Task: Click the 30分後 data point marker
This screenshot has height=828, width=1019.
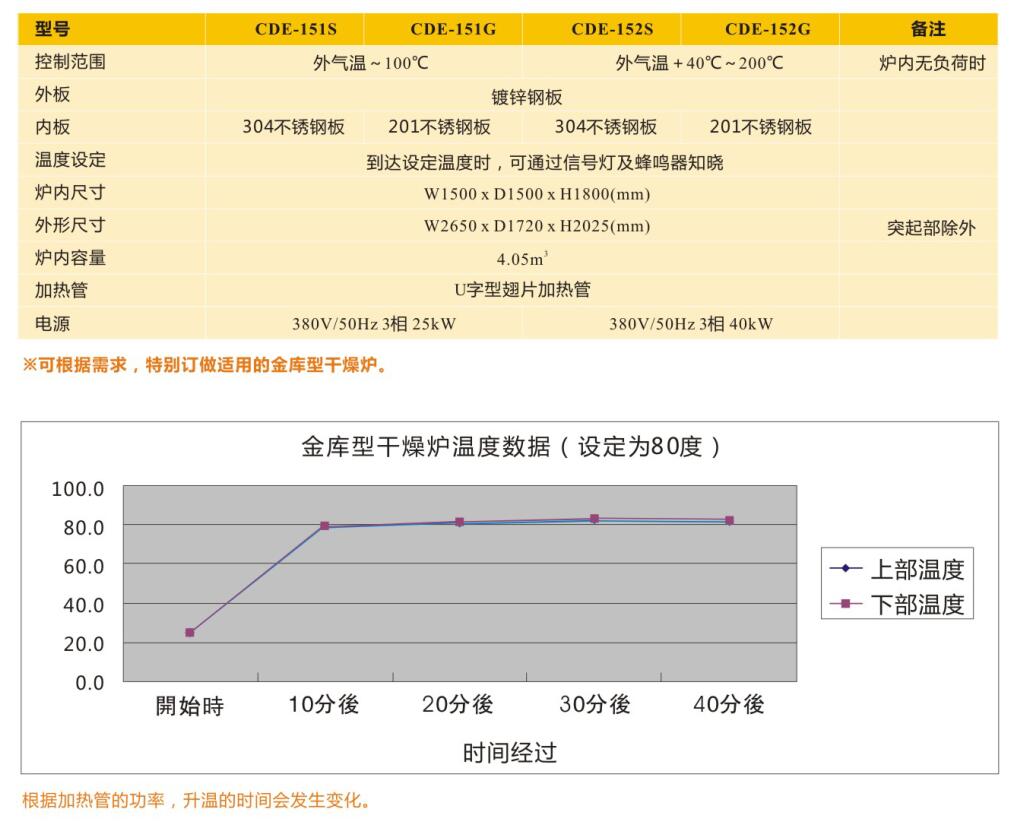Action: point(594,519)
